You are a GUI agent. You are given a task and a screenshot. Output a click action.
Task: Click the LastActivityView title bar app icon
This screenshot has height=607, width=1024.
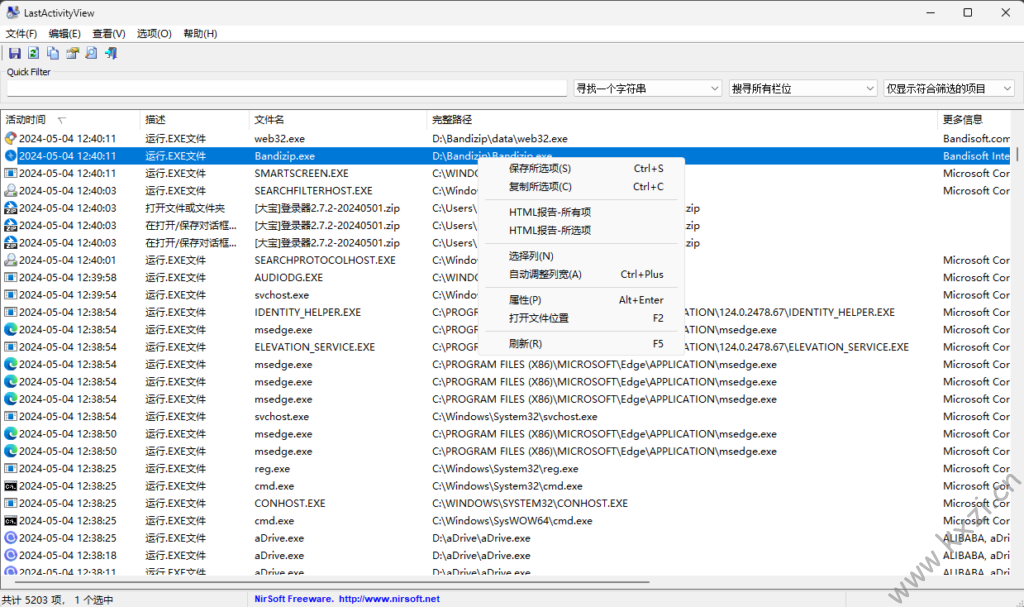tap(12, 12)
